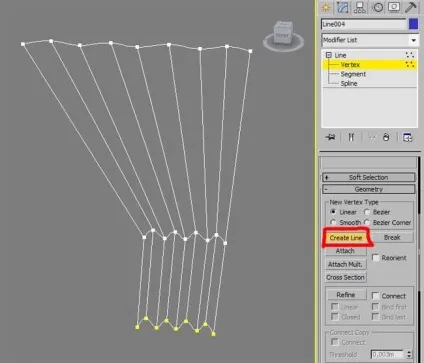Open the Motion panel tab

(x=377, y=7)
